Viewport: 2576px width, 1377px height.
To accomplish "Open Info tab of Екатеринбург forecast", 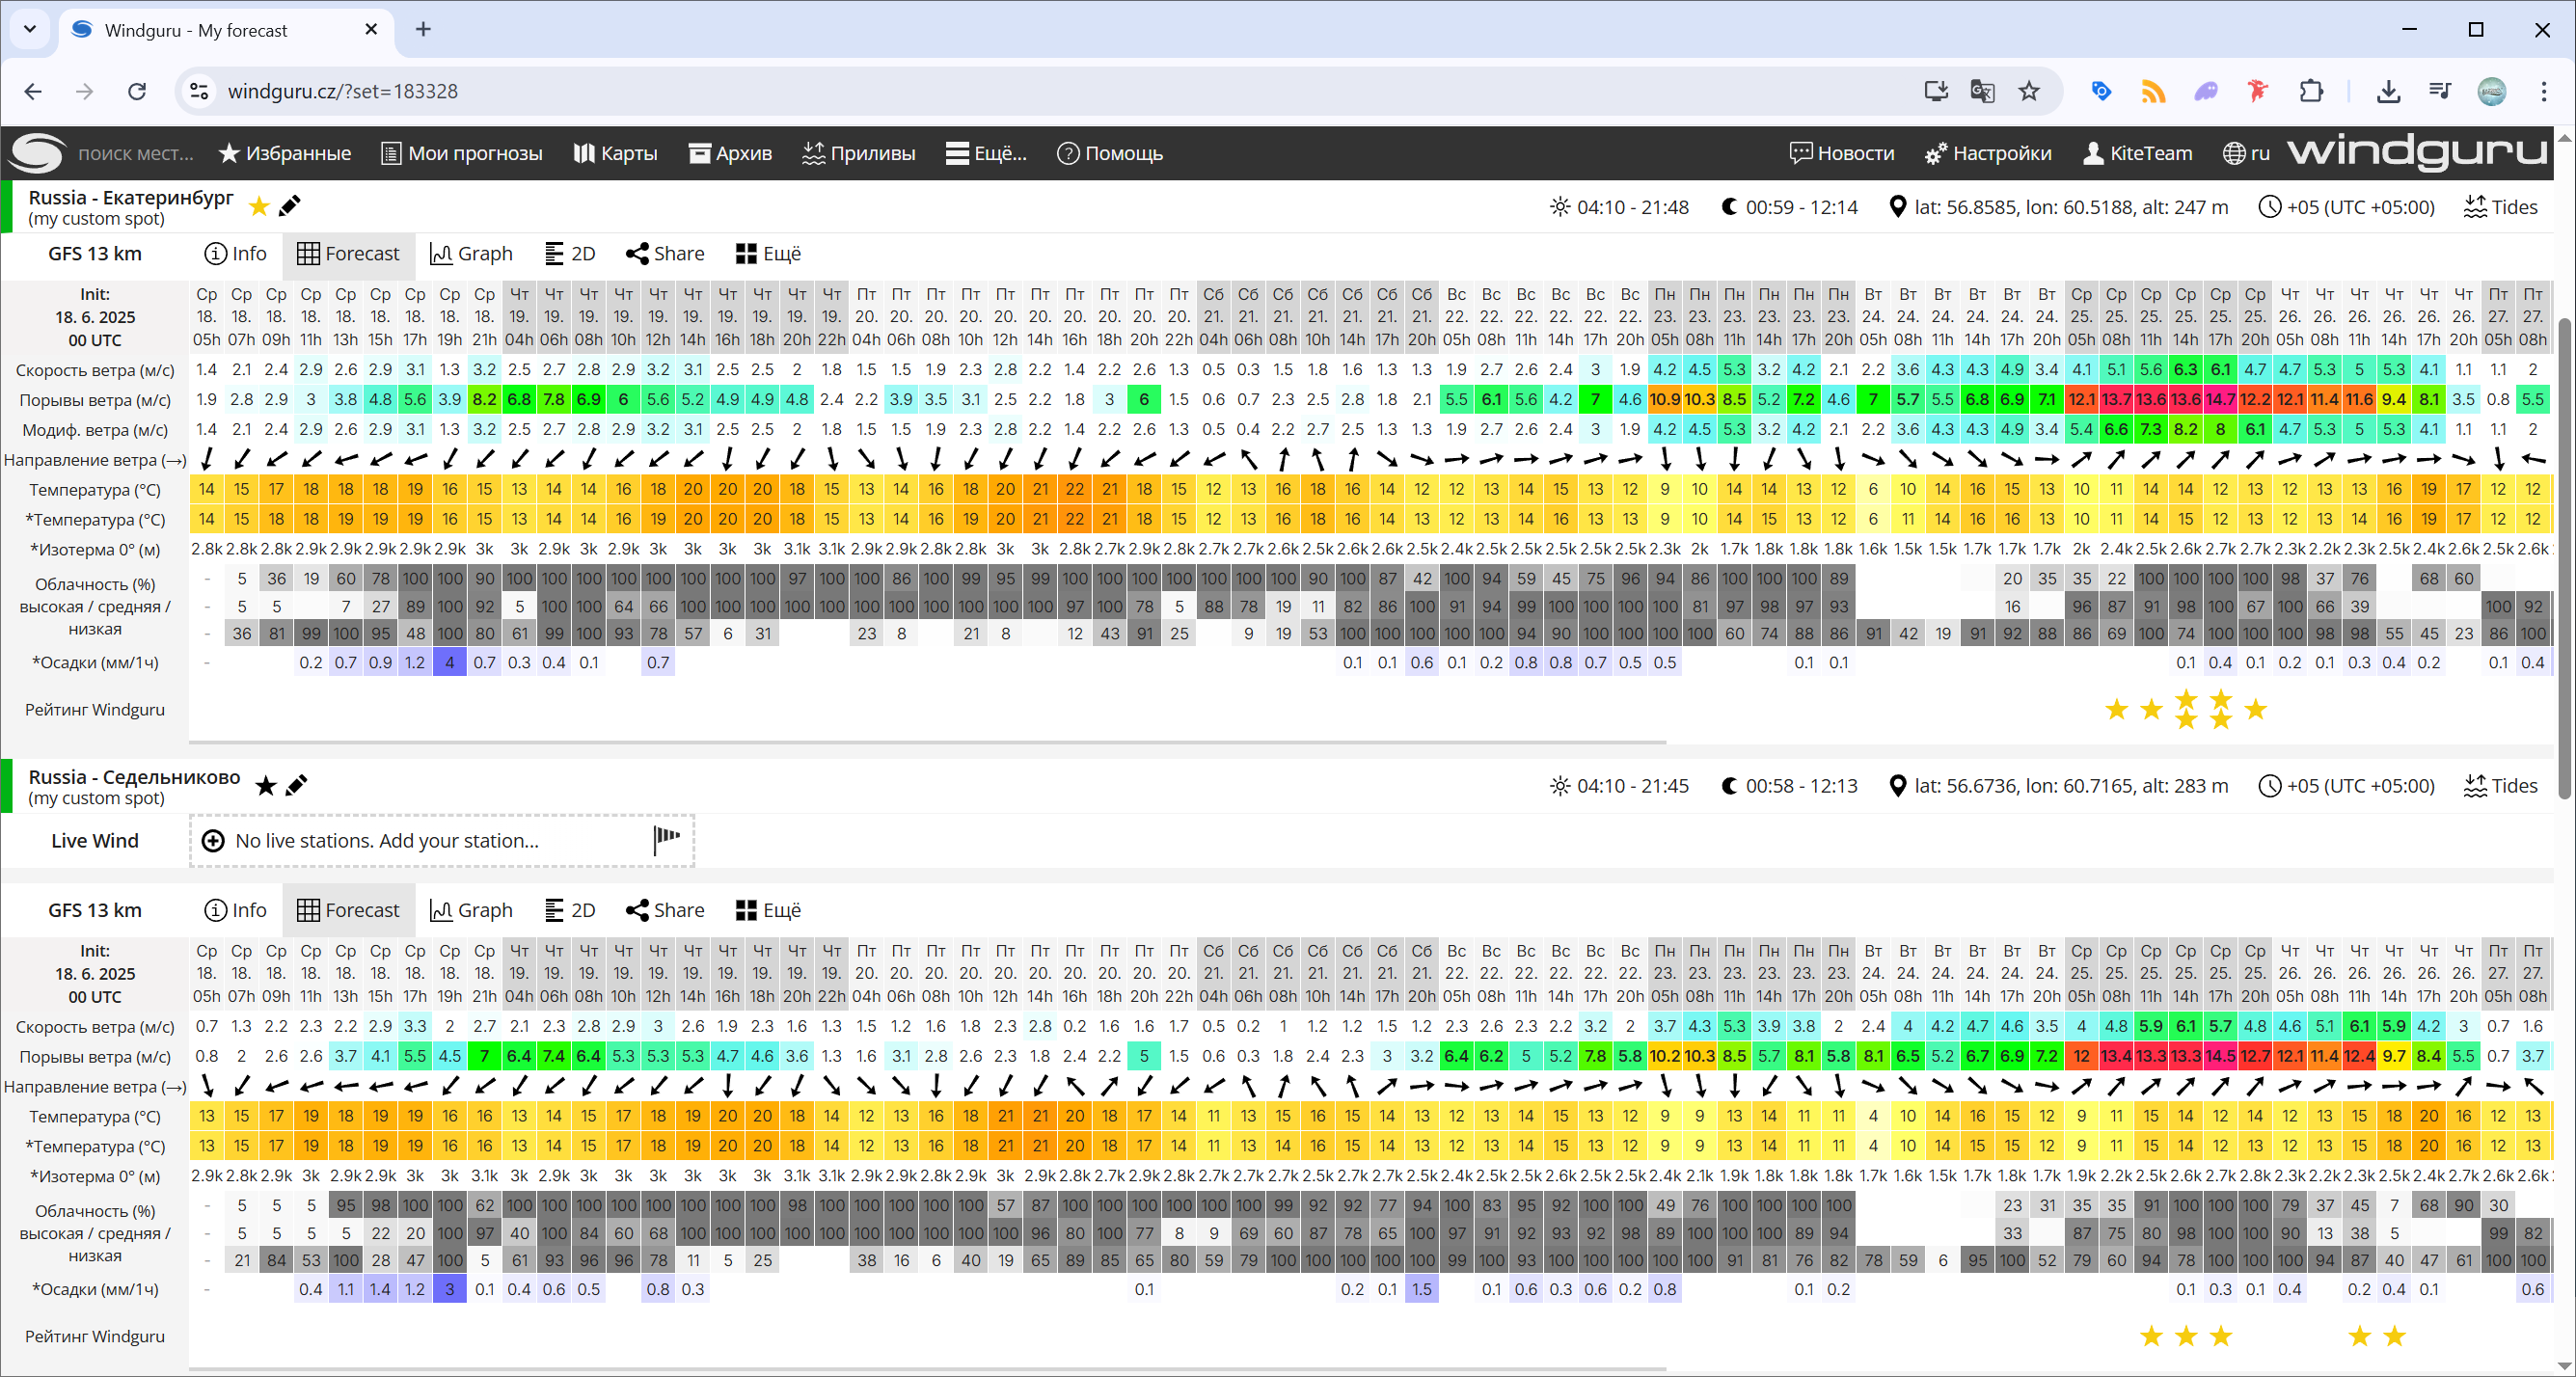I will pos(235,254).
